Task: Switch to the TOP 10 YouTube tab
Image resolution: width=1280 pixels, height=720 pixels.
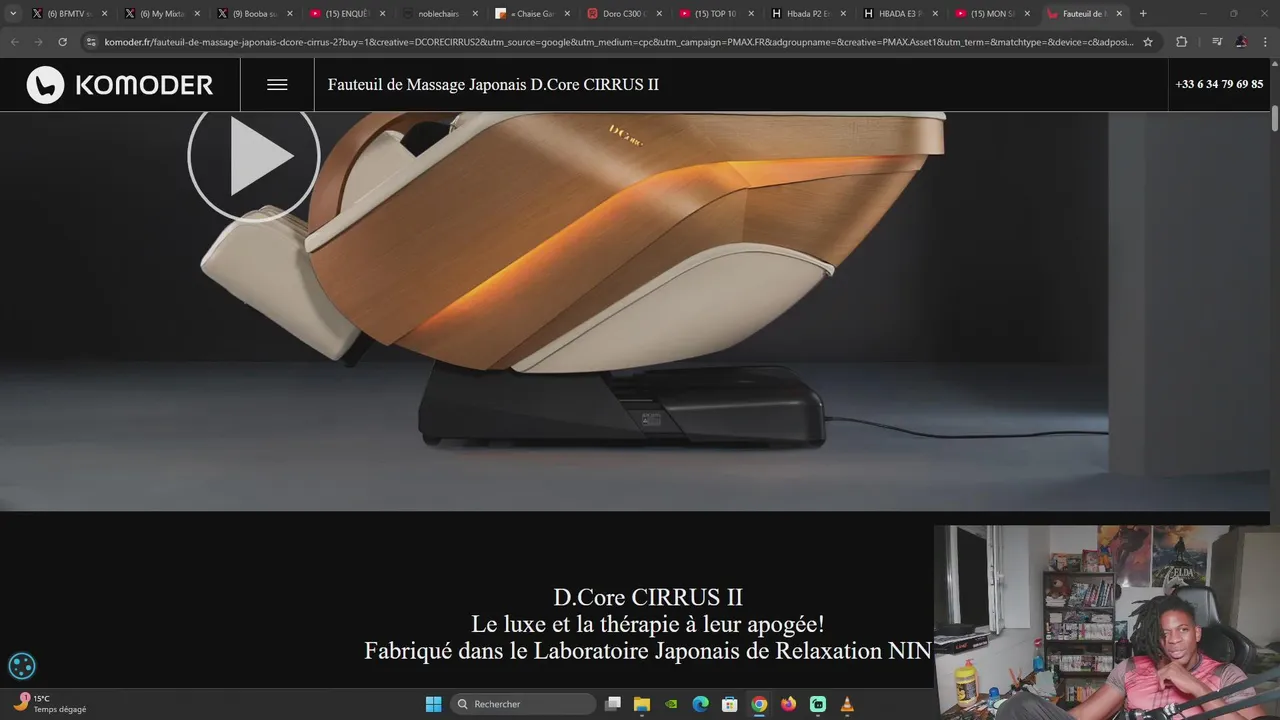Action: point(715,14)
